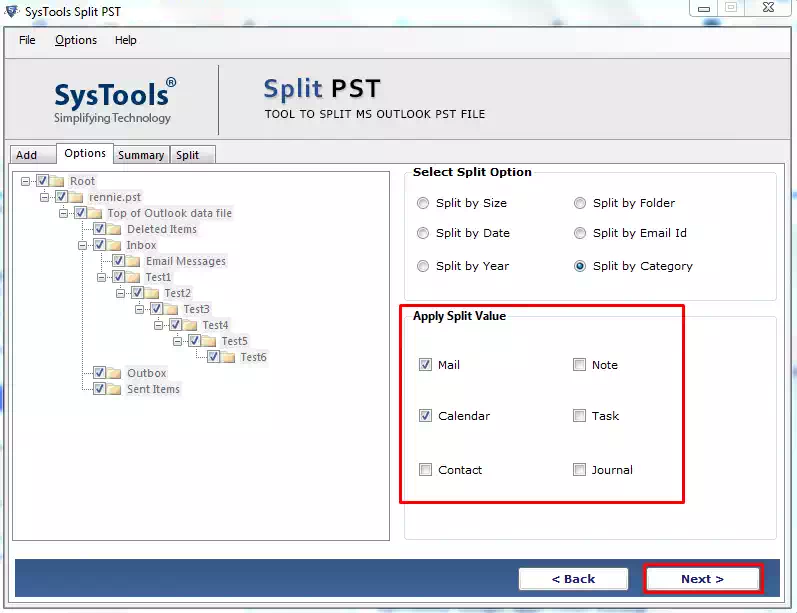Minimize the Split PST window
797x613 pixels.
703,8
